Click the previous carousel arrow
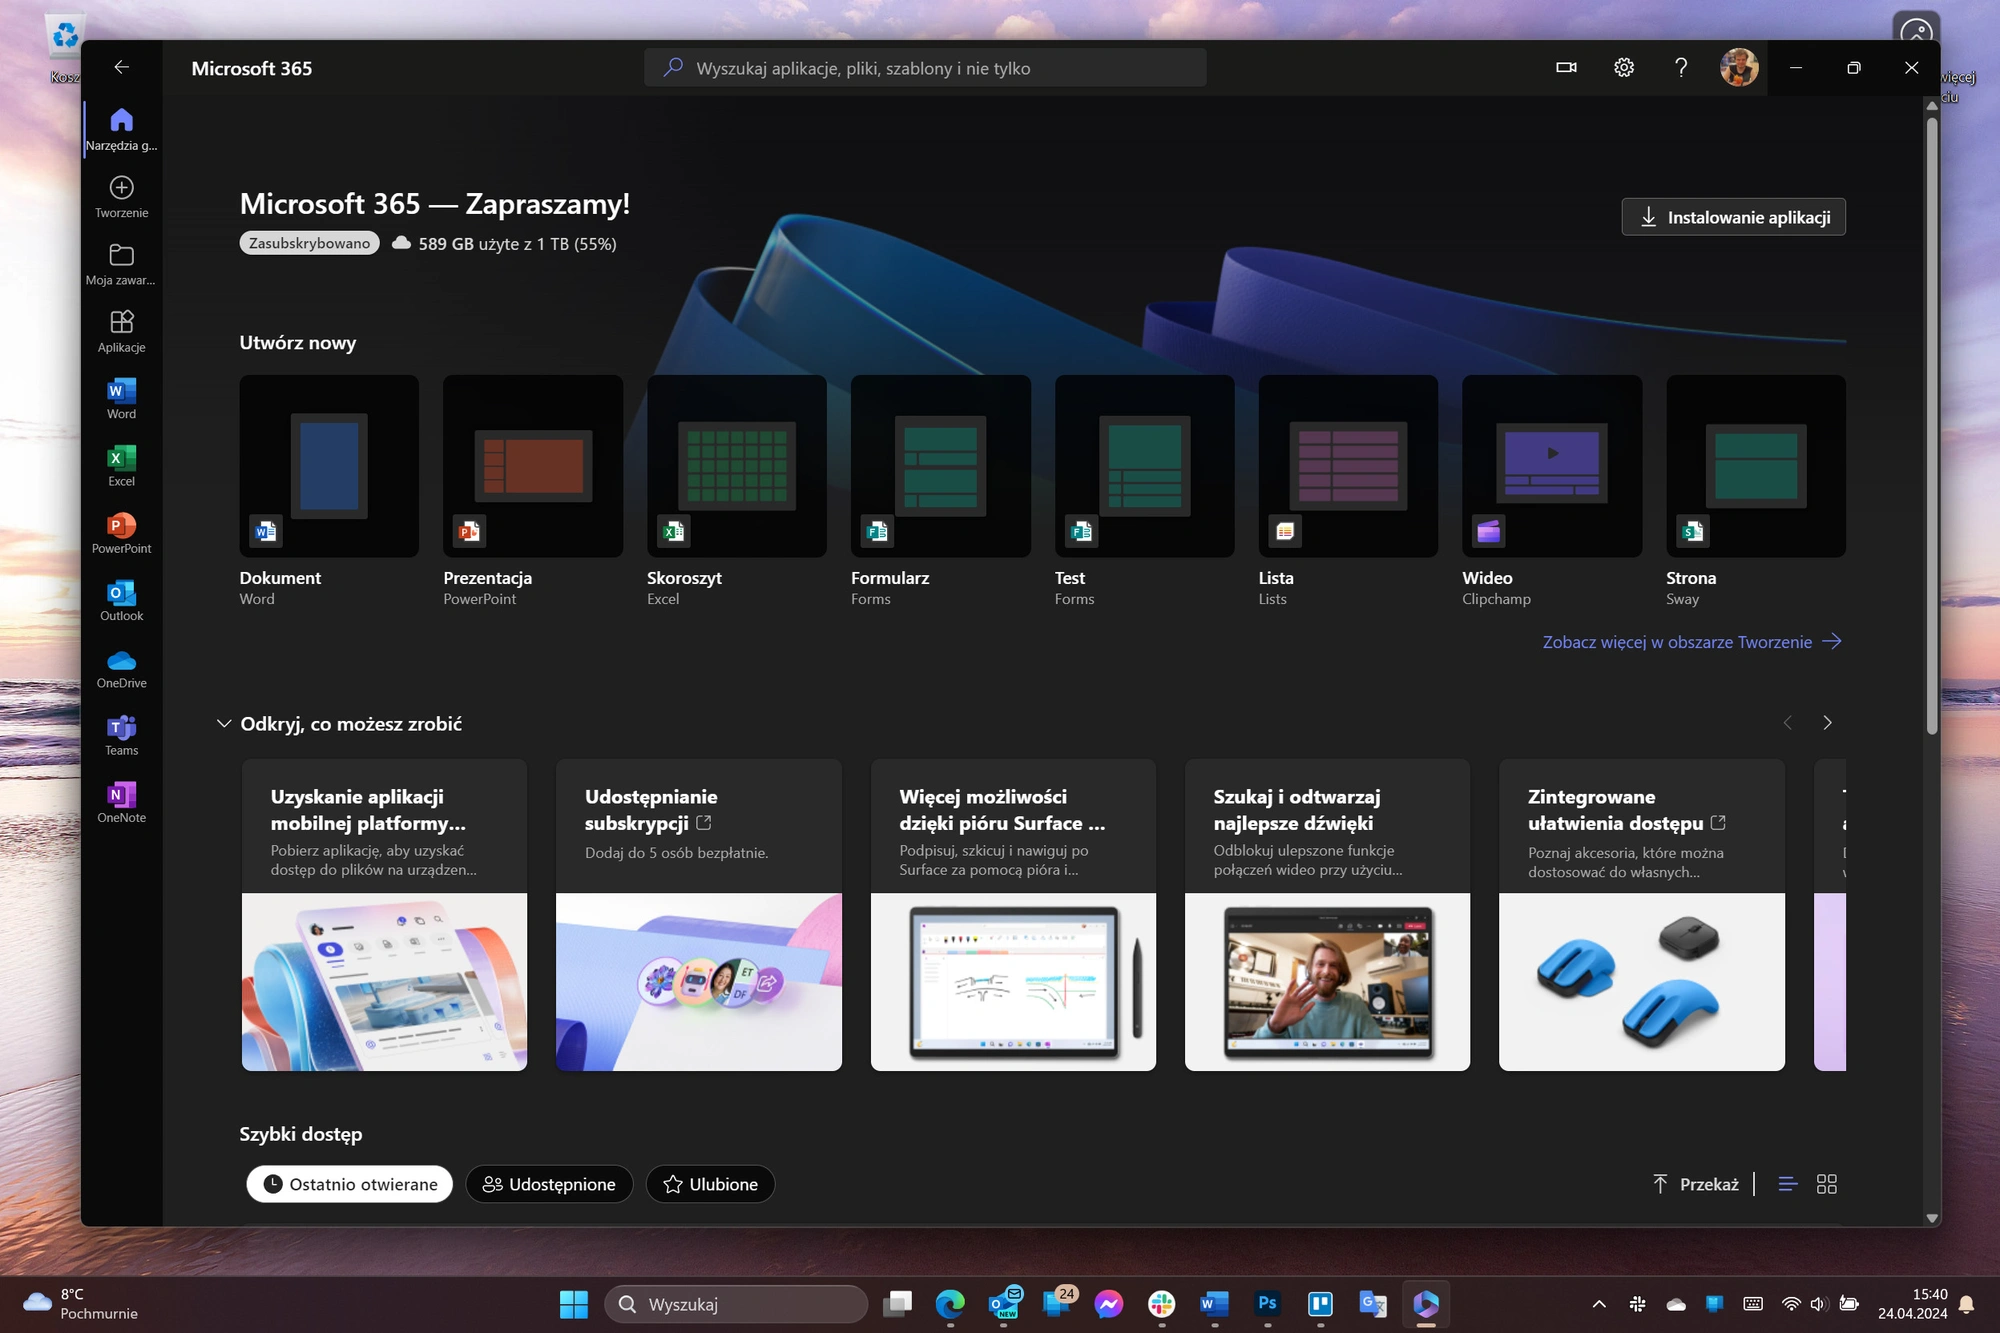Screen dimensions: 2000x1333 tap(1788, 723)
